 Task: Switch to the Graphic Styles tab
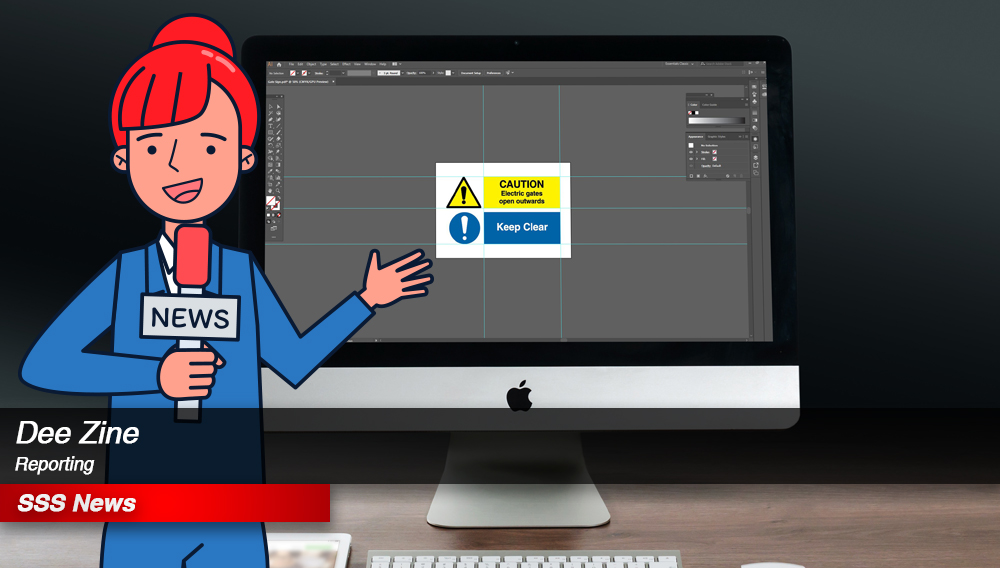[x=716, y=136]
